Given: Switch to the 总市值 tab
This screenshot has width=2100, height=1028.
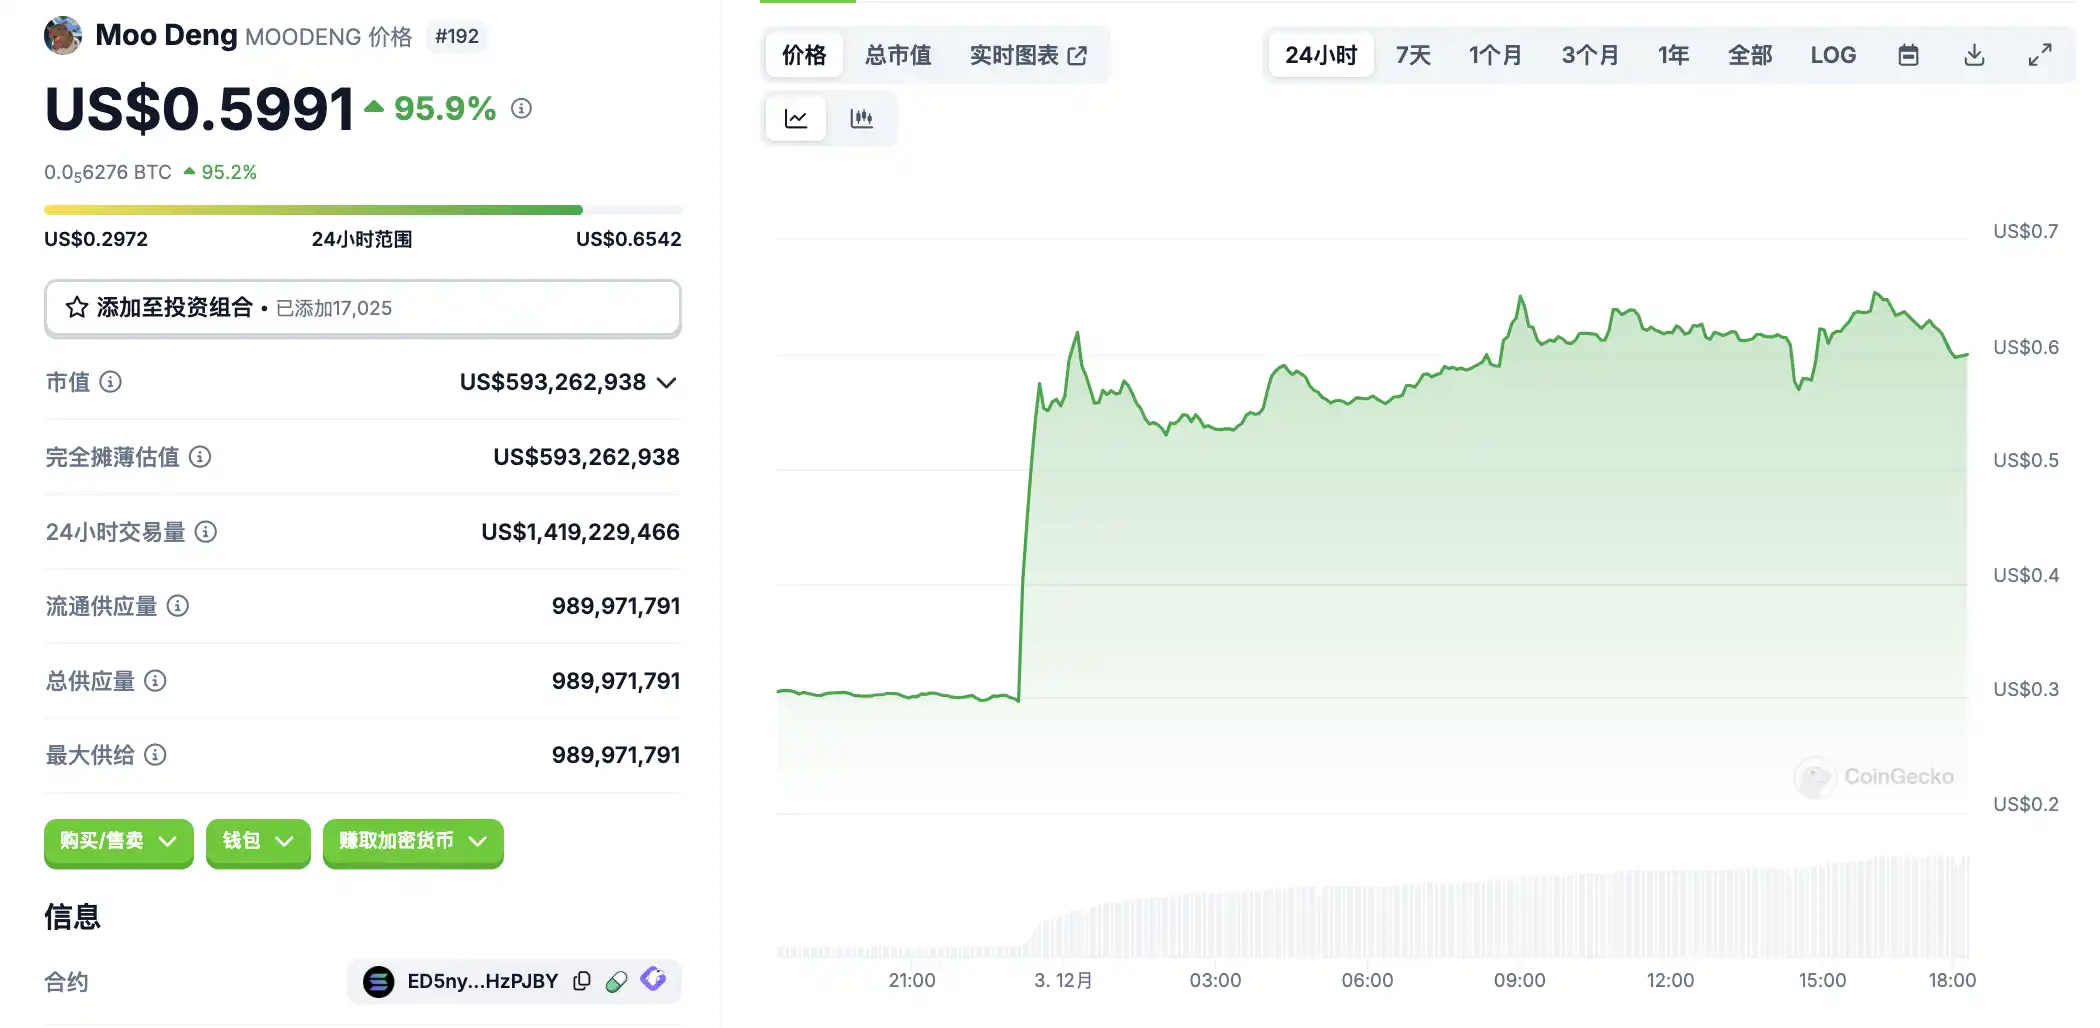Looking at the screenshot, I should pyautogui.click(x=898, y=55).
